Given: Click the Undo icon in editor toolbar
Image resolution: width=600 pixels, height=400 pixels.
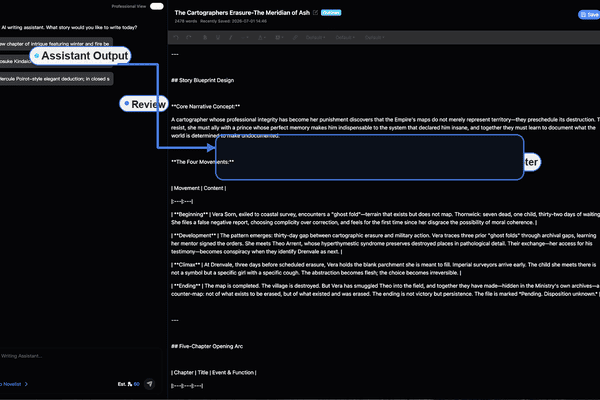Looking at the screenshot, I should [176, 38].
